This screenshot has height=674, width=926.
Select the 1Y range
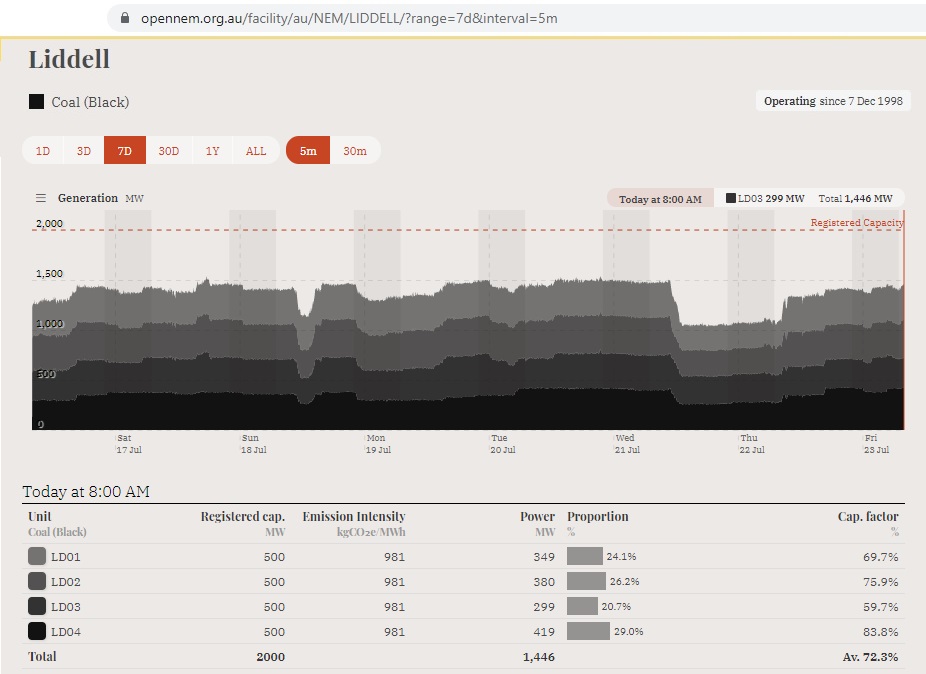tap(212, 151)
